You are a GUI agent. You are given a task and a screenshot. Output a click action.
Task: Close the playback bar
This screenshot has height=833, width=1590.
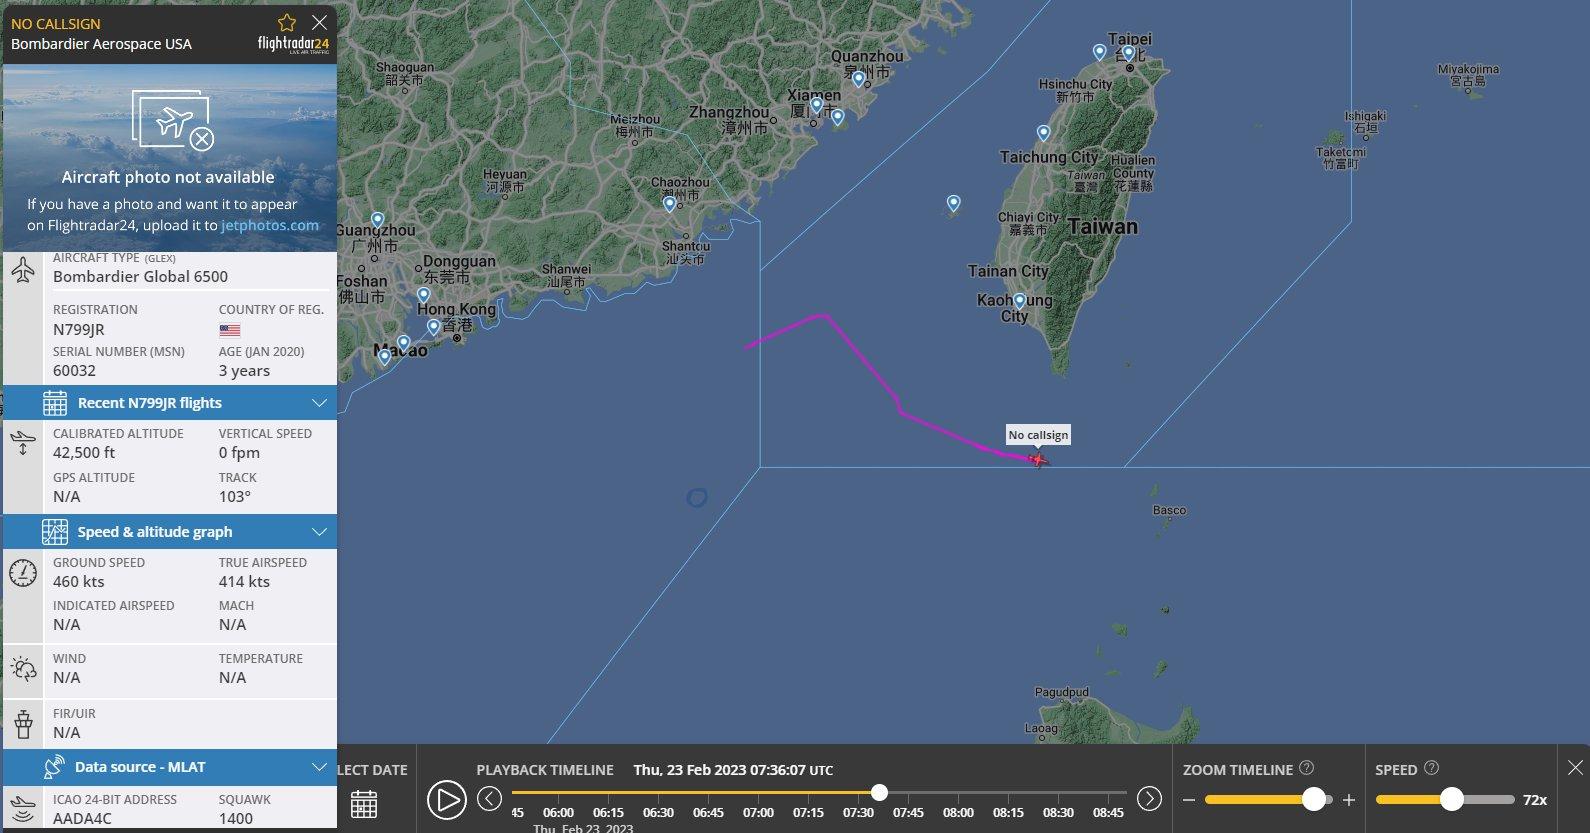pos(1575,768)
